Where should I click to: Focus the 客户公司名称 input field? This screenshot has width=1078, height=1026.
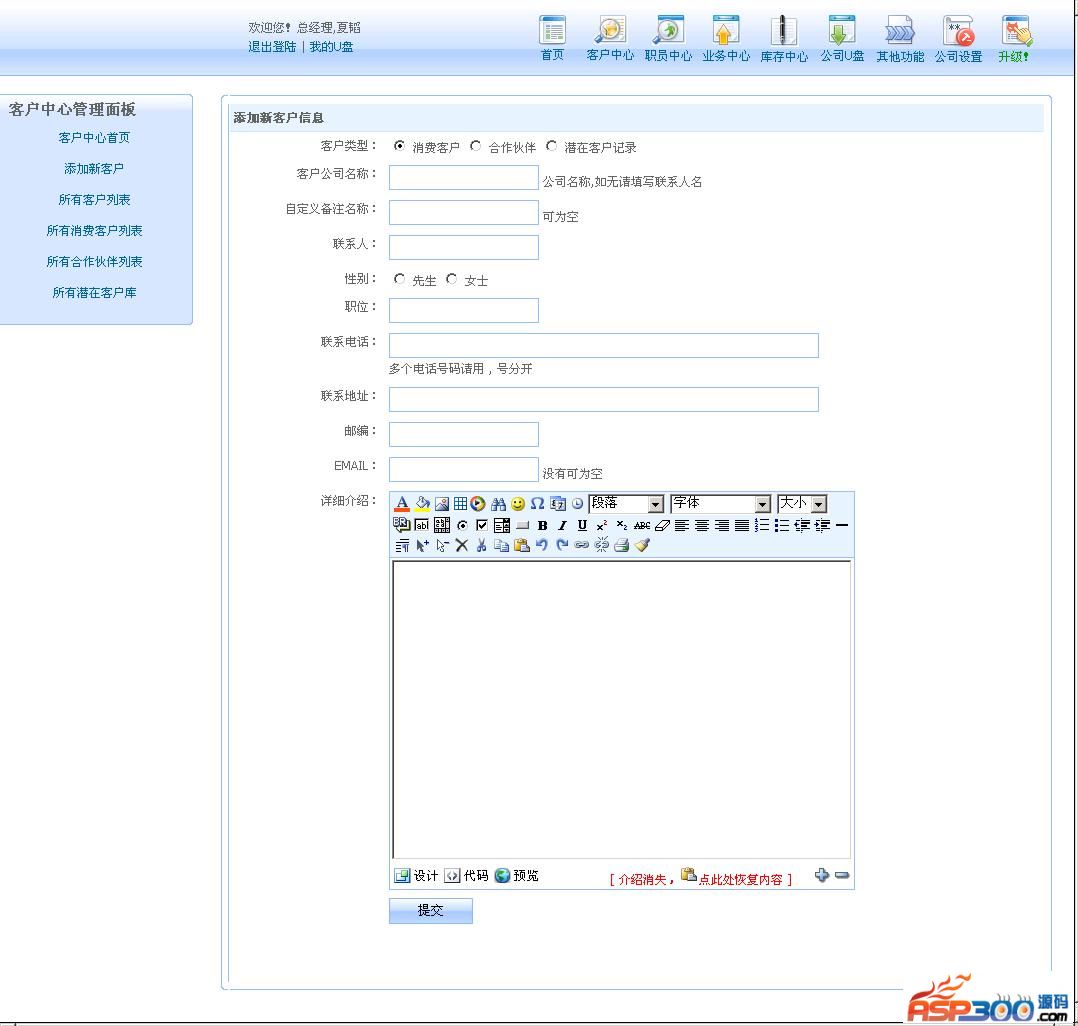tap(463, 177)
